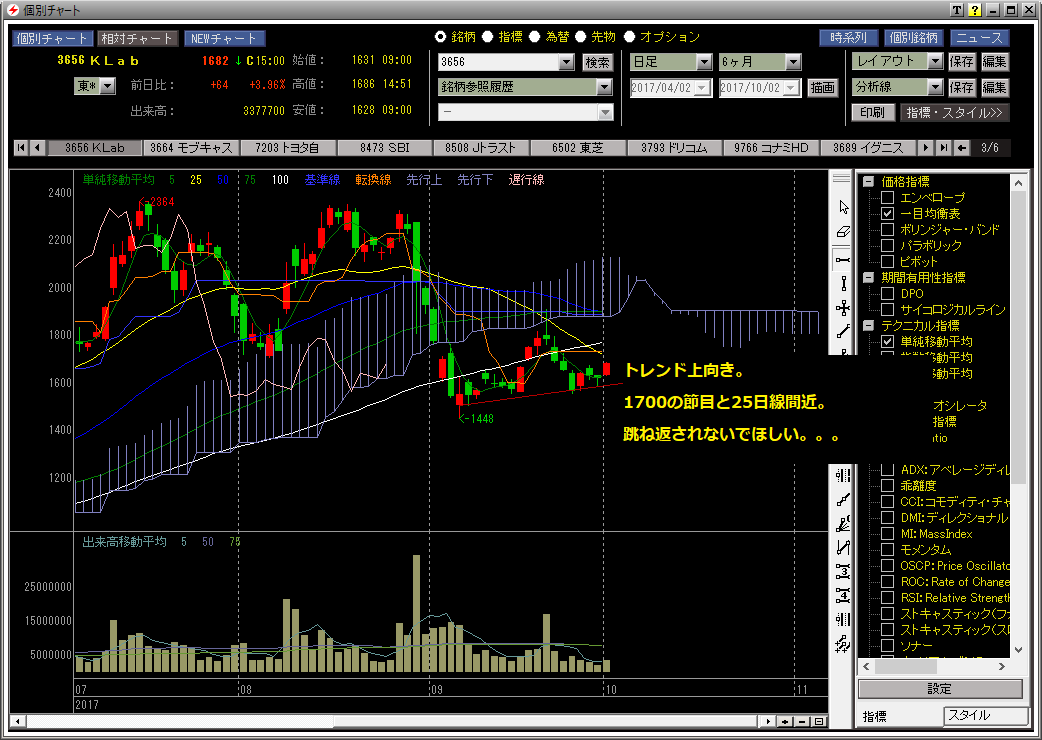Open the 日足 timeframe dropdown
Viewport: 1042px width, 740px height.
tap(704, 62)
